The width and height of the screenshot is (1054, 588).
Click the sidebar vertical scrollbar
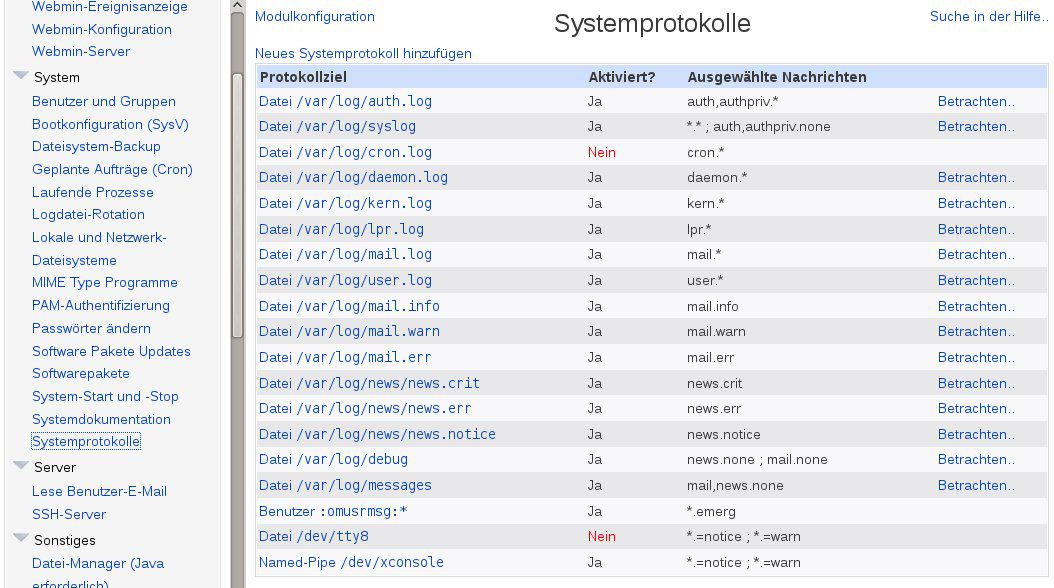pyautogui.click(x=237, y=200)
